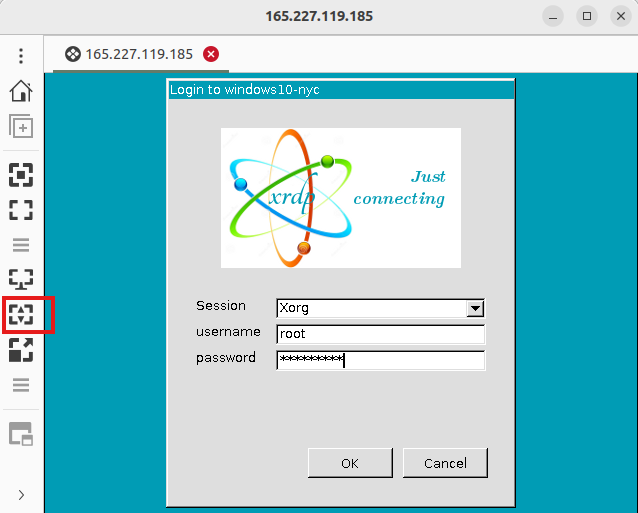Screen dimensions: 638x513
Task: Open fullscreen options menu below fullscreen icon
Action: tap(21, 245)
